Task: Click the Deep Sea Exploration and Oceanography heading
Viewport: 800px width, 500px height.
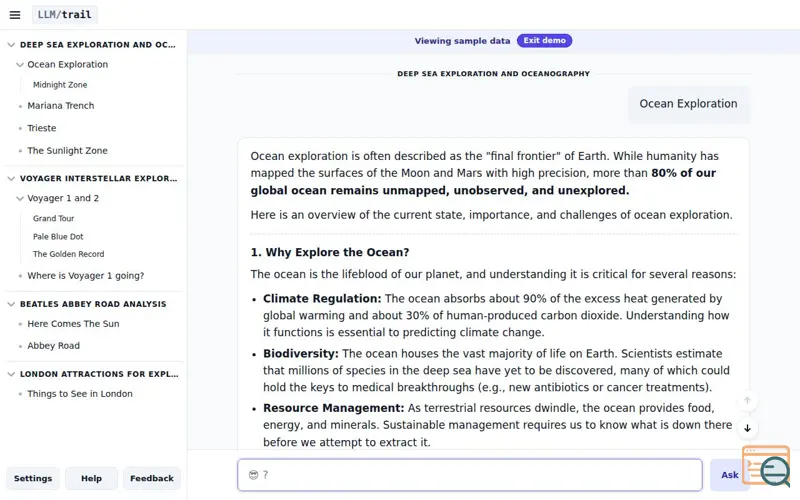Action: (x=493, y=74)
